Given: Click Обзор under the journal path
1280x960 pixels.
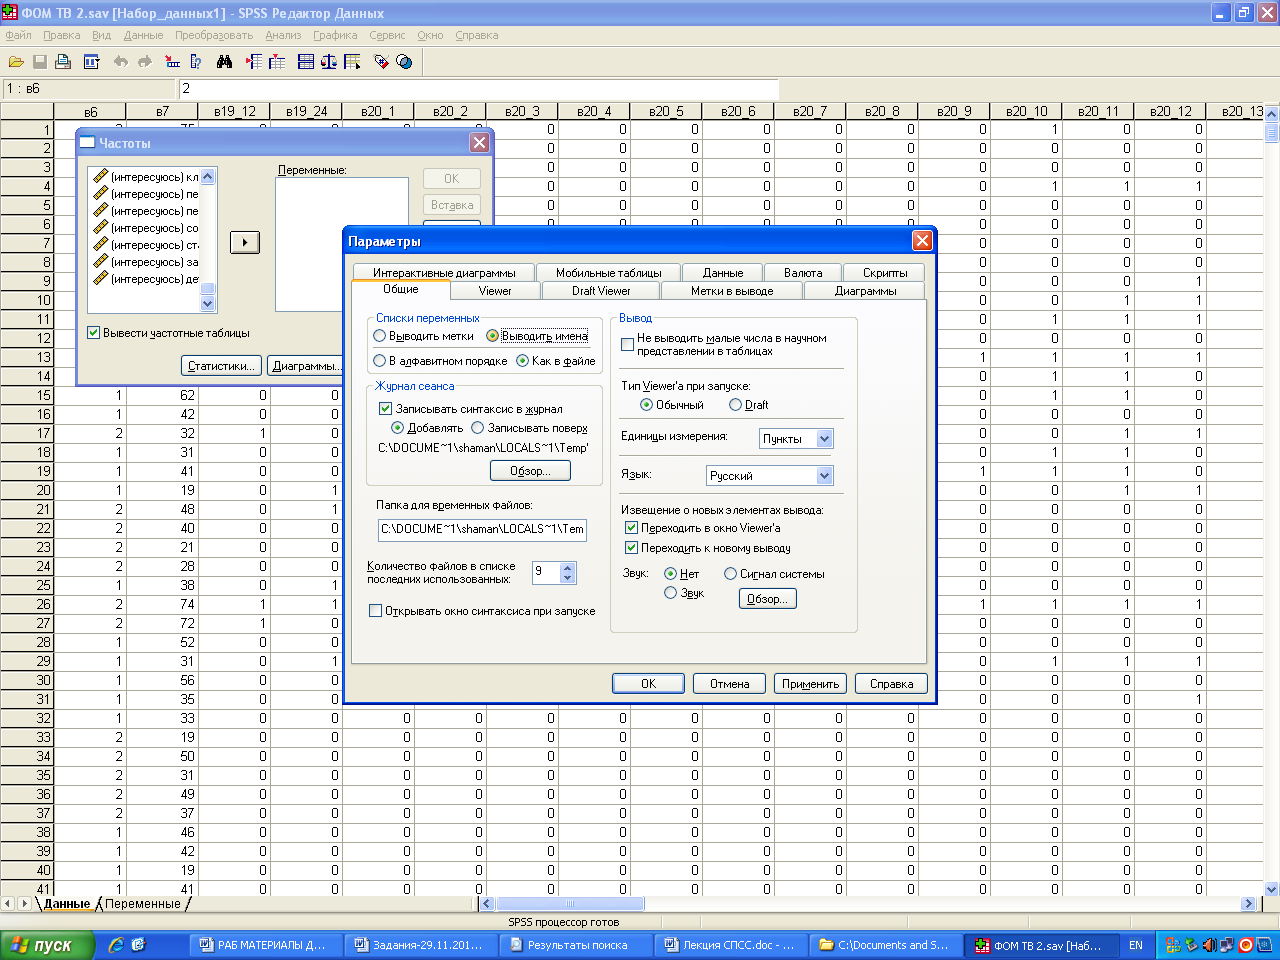Looking at the screenshot, I should pos(530,471).
